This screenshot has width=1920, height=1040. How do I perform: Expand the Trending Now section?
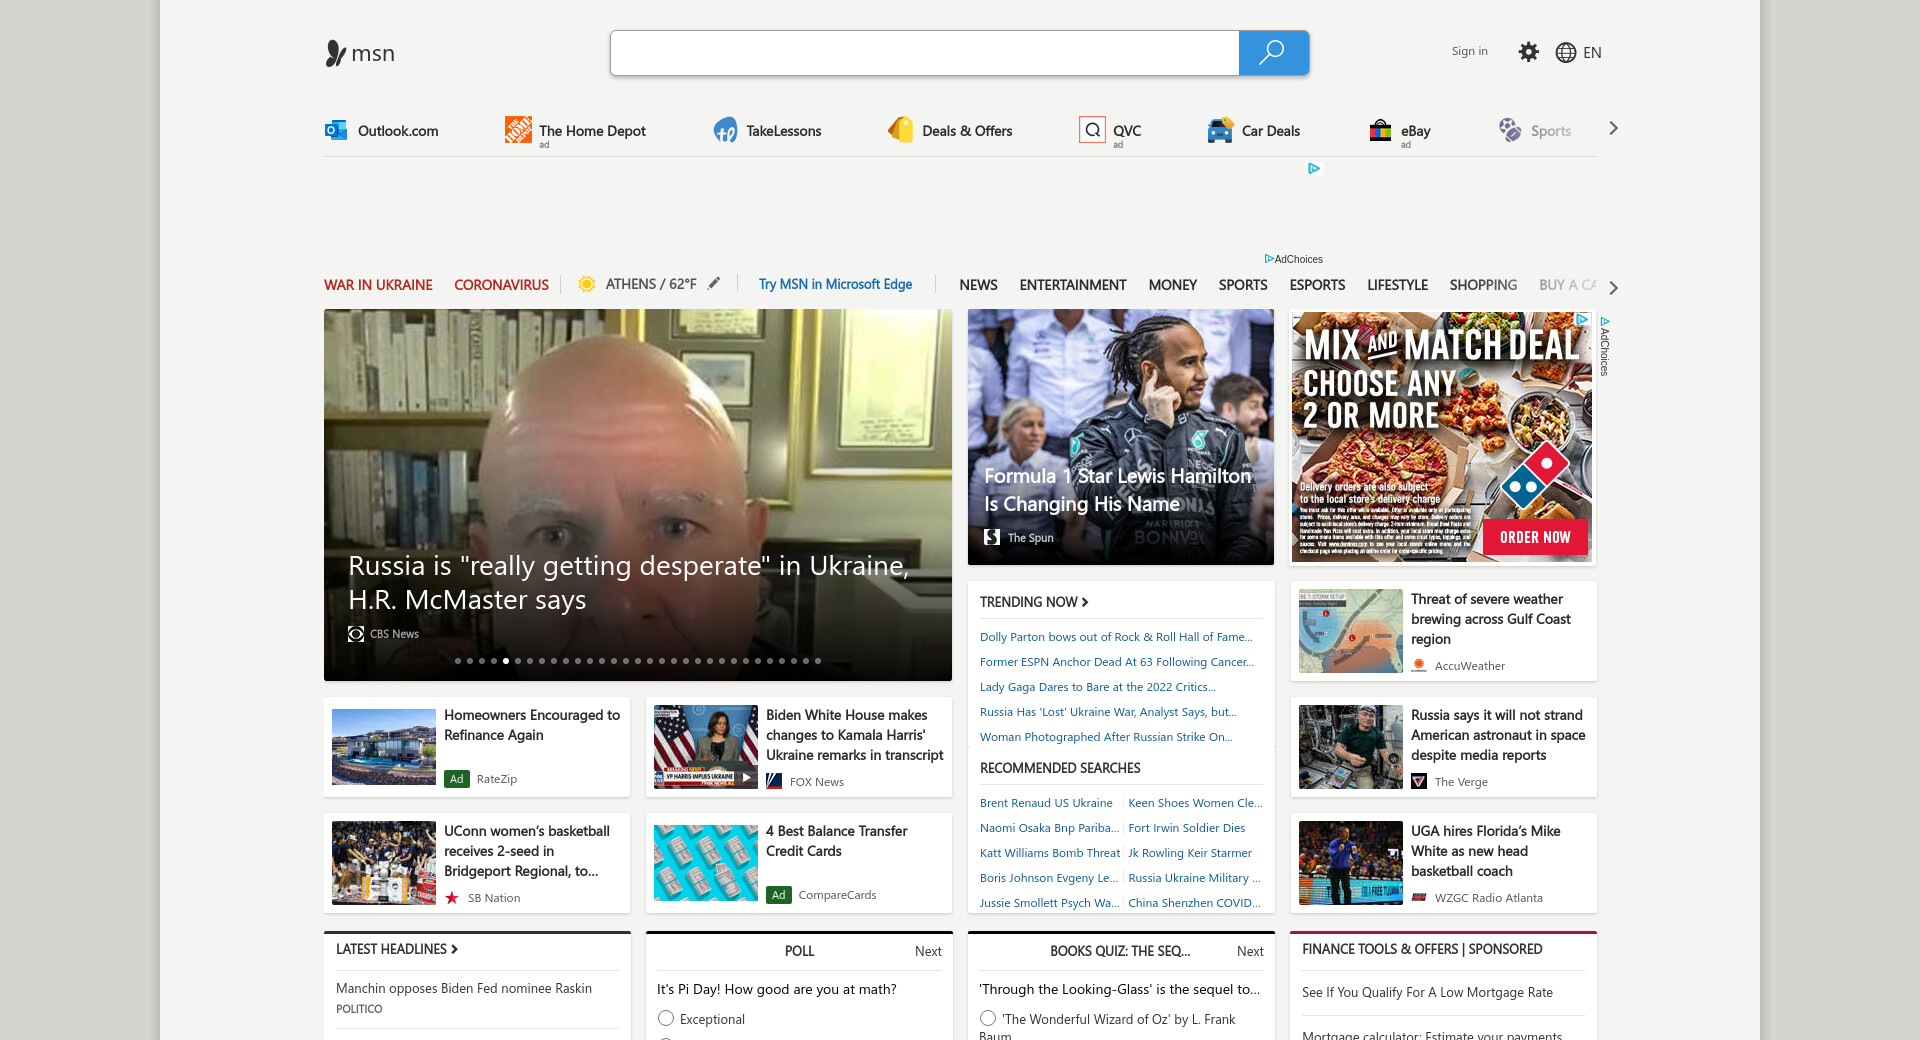(1034, 602)
